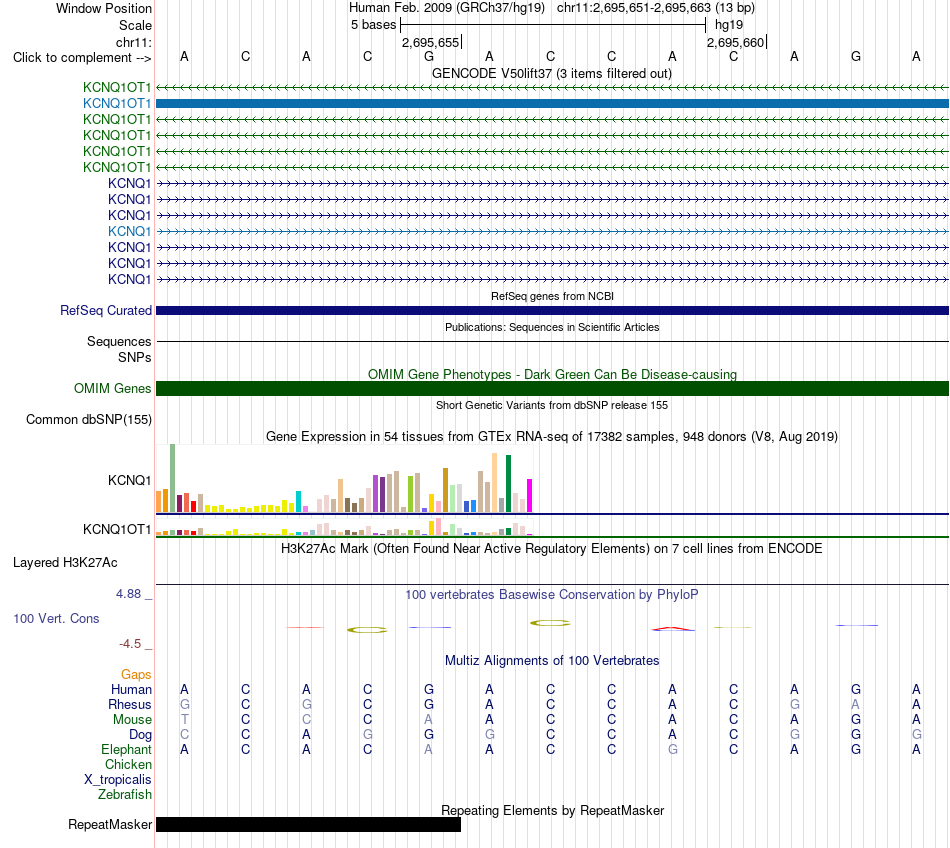Click the magenta bar in KCNQ1 expression chart

[x=530, y=496]
